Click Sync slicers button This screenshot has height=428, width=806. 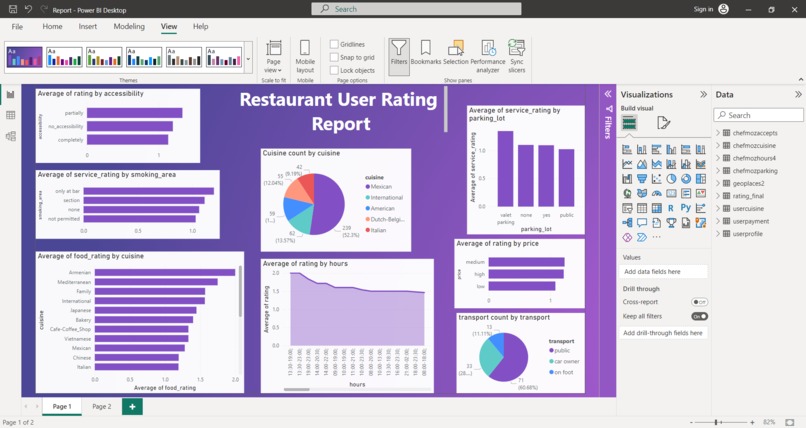[517, 57]
